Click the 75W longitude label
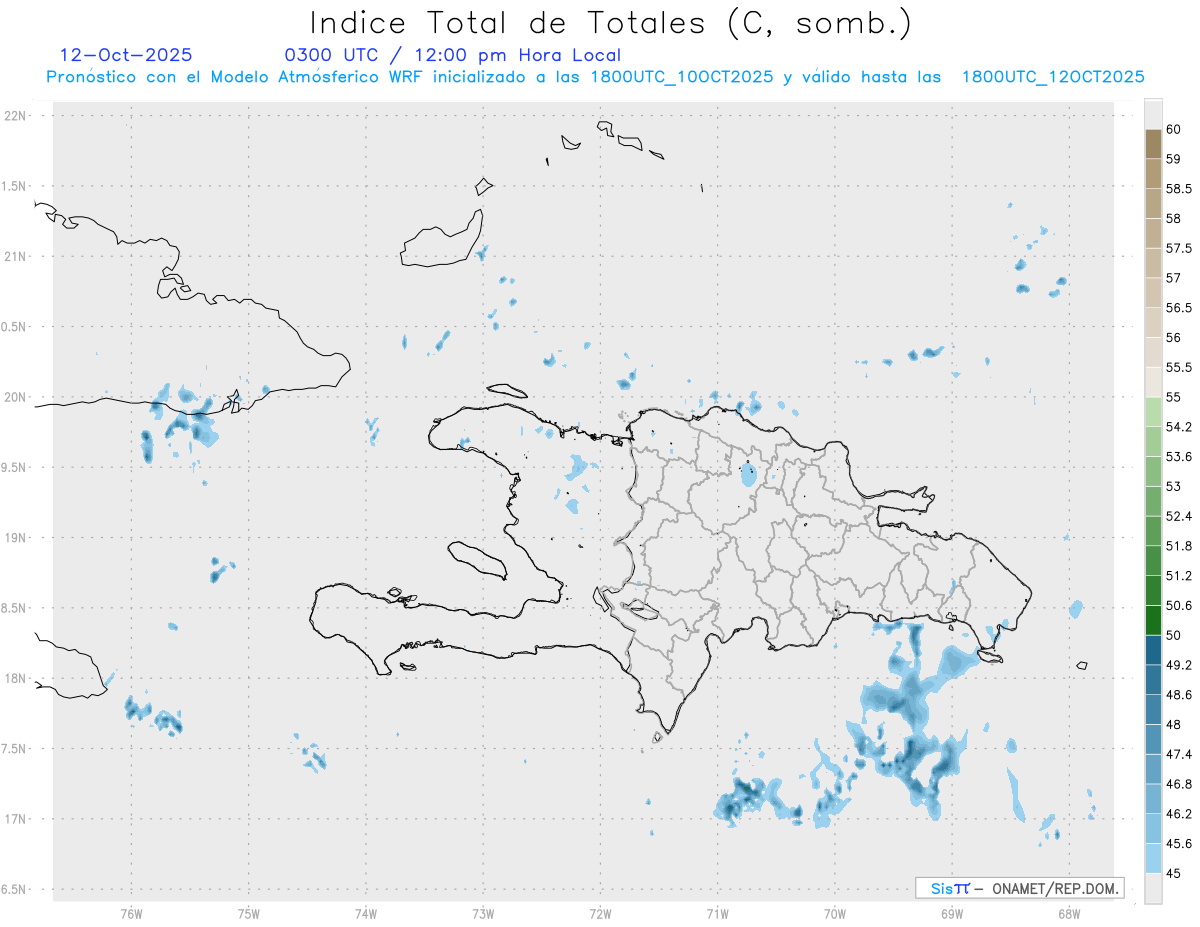Image resolution: width=1200 pixels, height=927 pixels. [x=248, y=913]
